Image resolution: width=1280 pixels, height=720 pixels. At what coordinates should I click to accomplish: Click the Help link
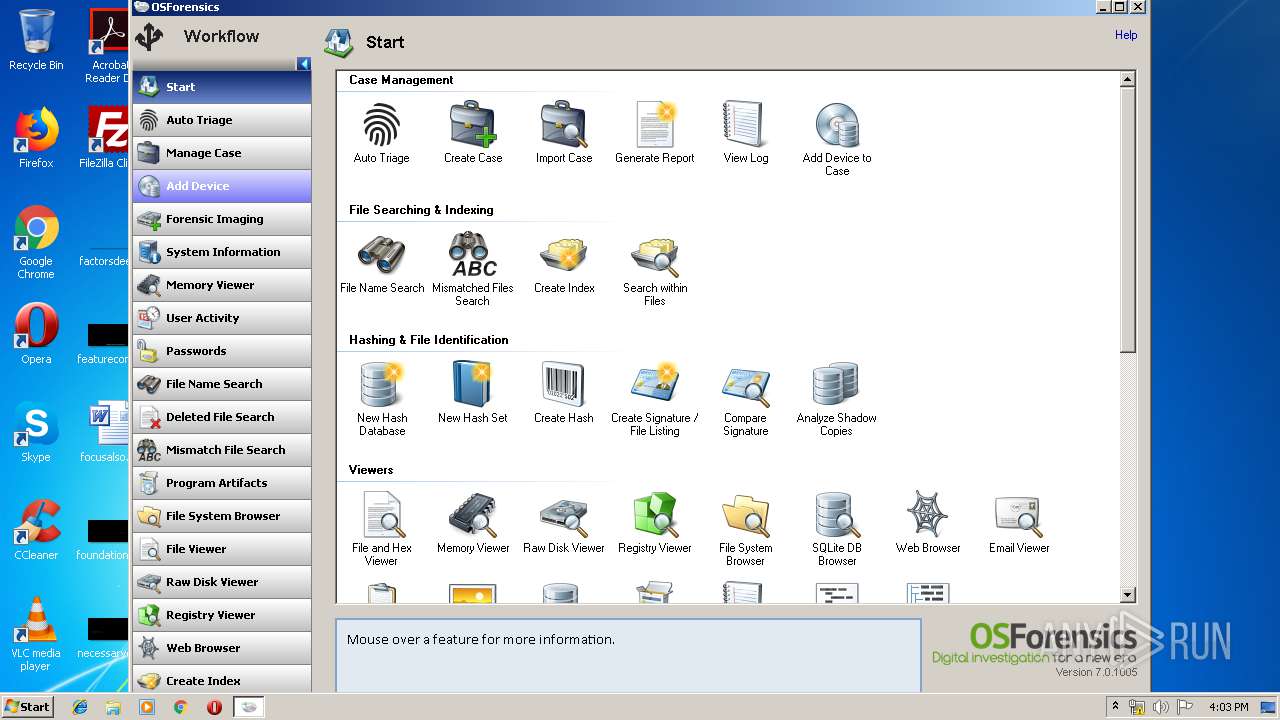point(1126,35)
